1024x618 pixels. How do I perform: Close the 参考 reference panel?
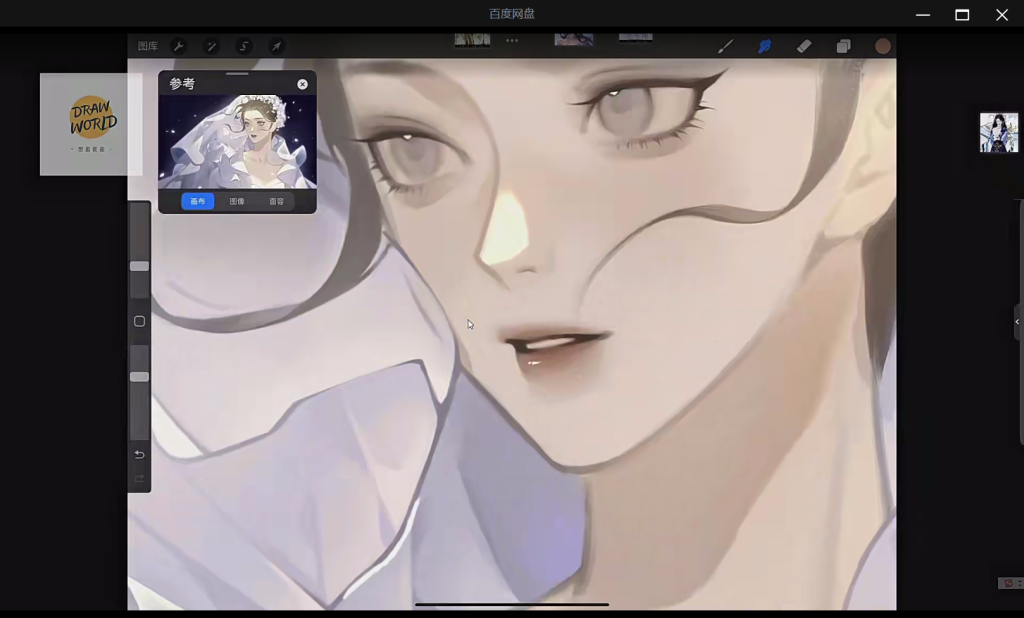(x=303, y=84)
